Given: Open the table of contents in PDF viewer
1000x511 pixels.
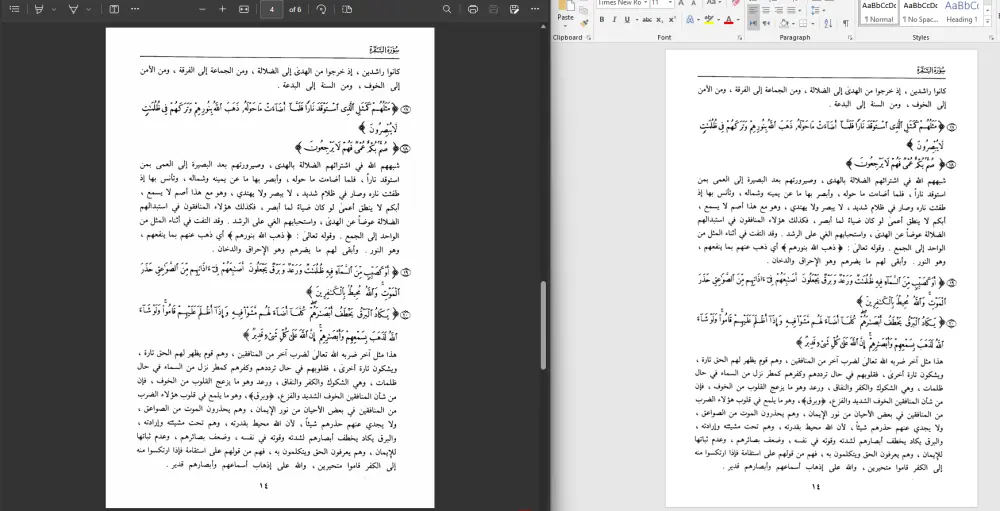Looking at the screenshot, I should pyautogui.click(x=14, y=10).
